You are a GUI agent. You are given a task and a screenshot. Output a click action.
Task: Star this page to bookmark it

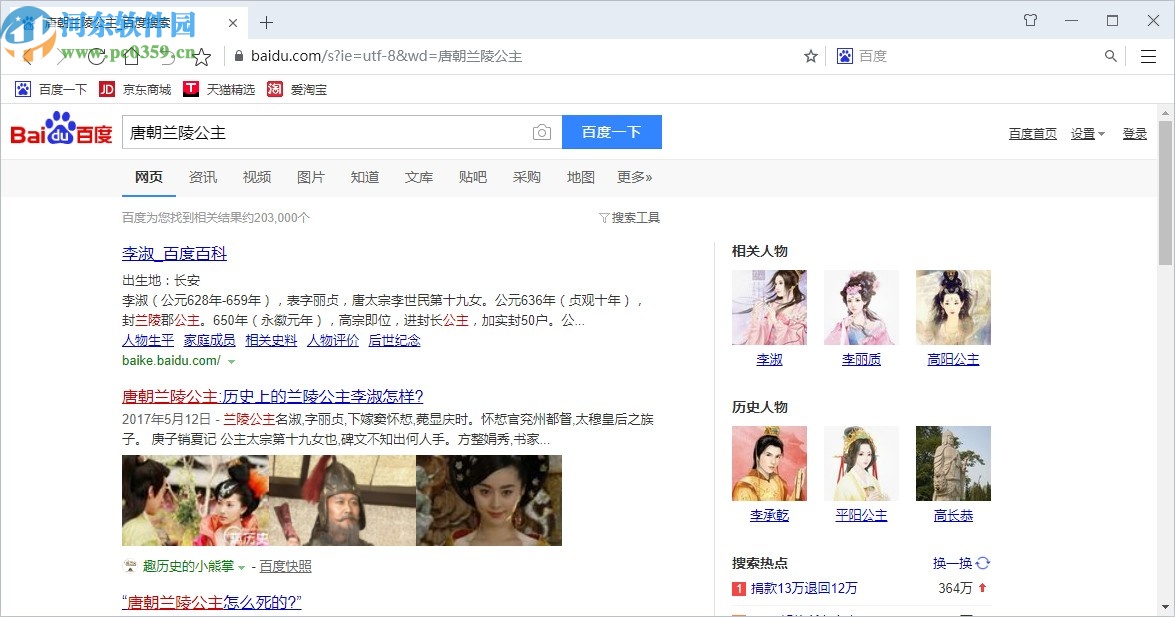click(810, 57)
